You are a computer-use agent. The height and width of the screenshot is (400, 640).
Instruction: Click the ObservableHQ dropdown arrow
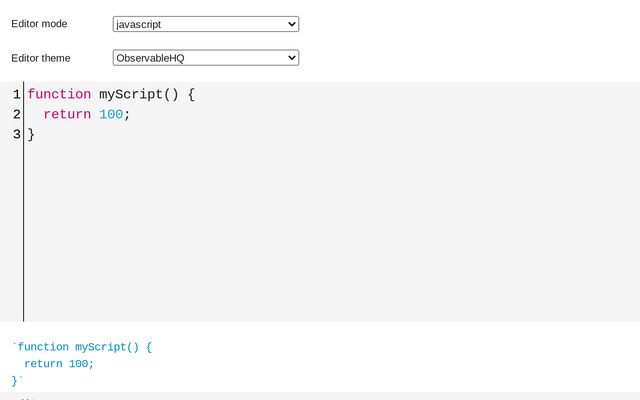pyautogui.click(x=291, y=58)
